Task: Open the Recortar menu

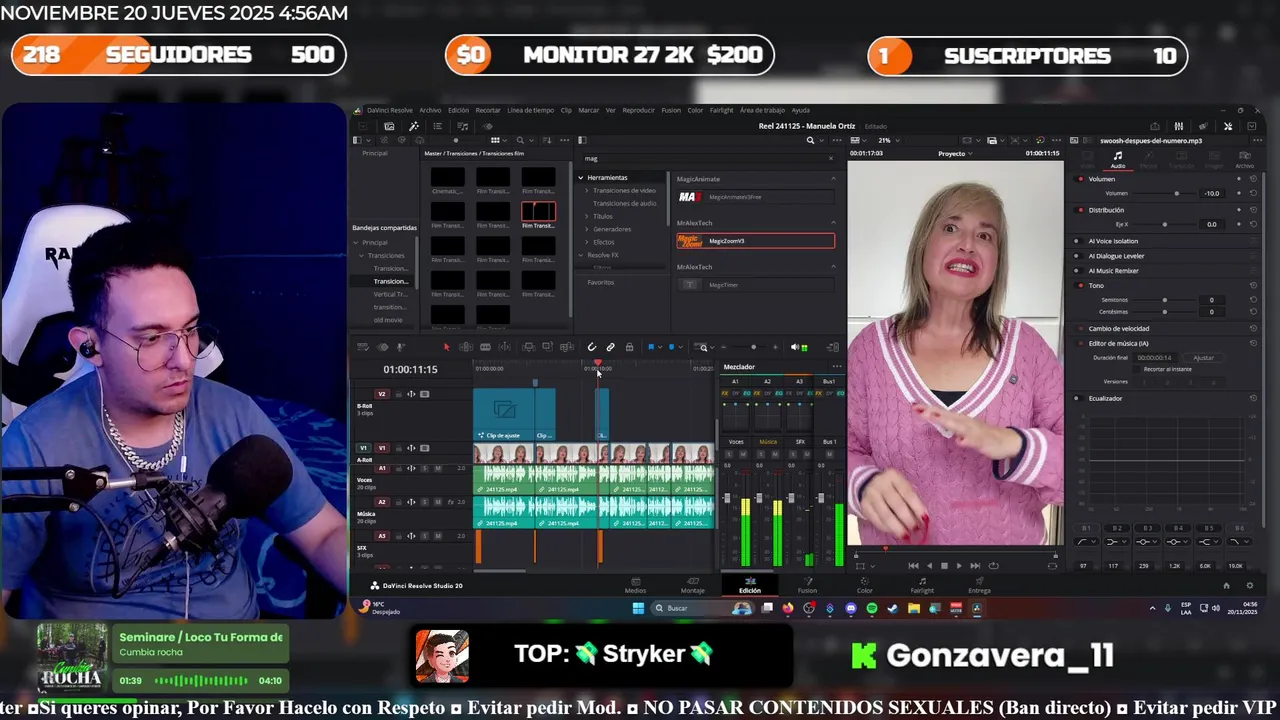Action: coord(488,110)
